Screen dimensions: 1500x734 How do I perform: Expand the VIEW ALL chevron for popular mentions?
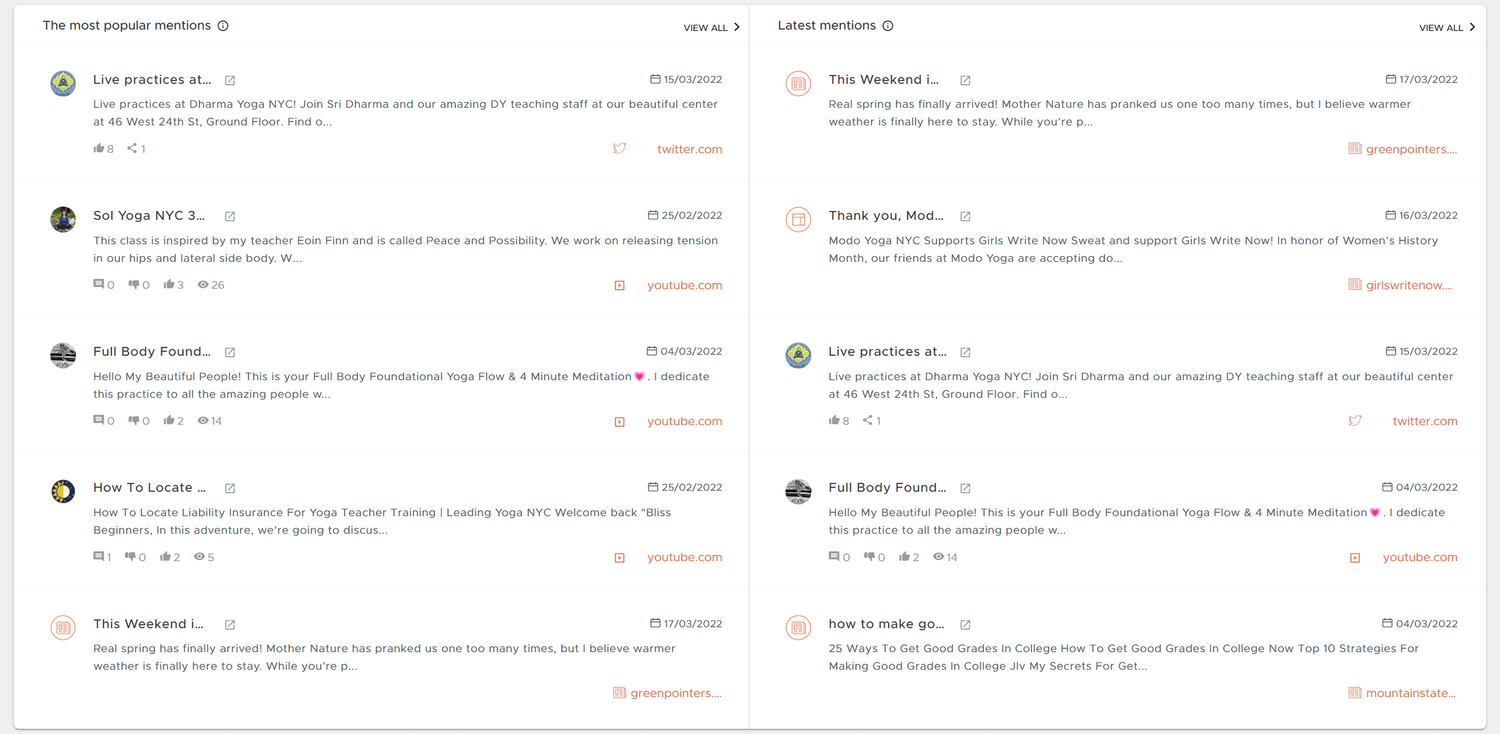click(x=737, y=27)
